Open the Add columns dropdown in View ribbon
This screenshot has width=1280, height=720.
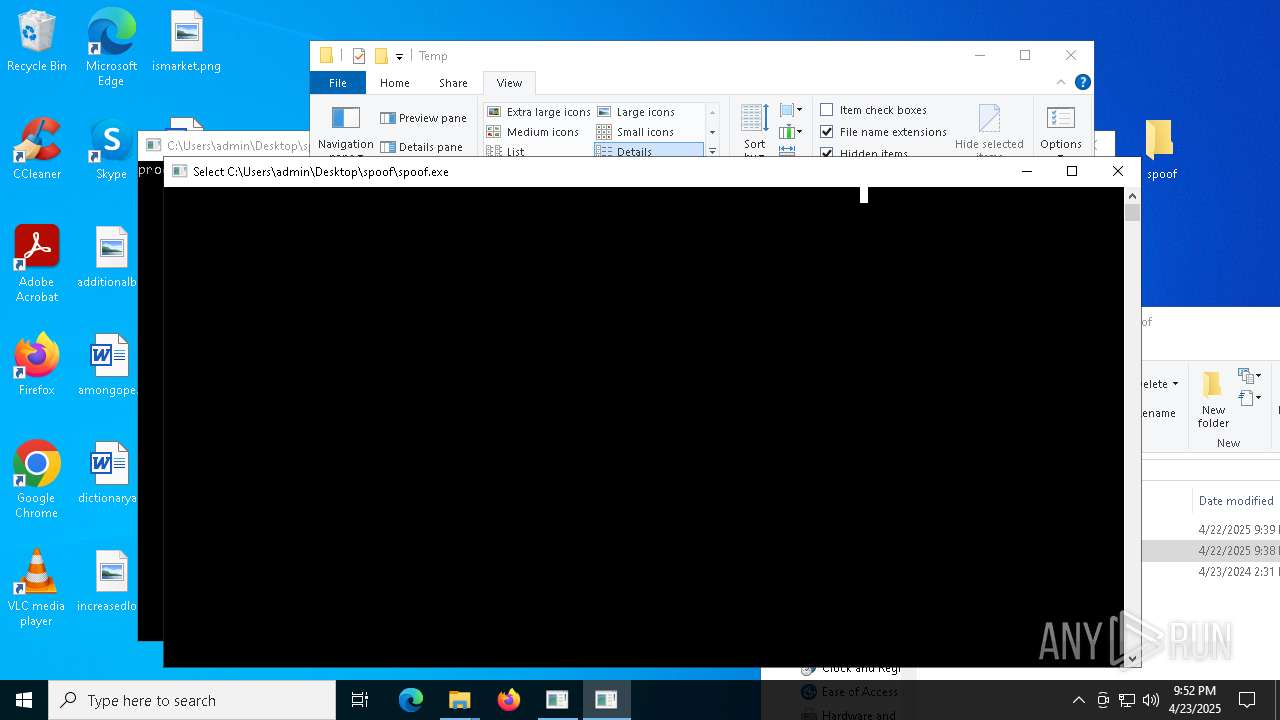(x=790, y=131)
